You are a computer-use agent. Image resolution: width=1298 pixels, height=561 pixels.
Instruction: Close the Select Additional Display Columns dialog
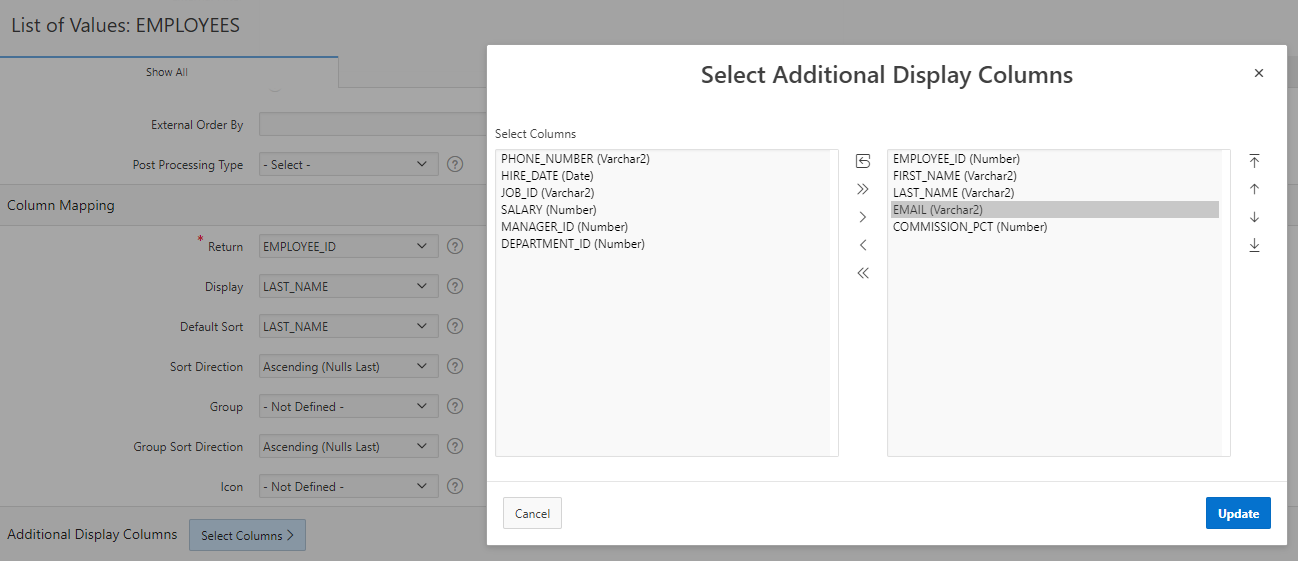pos(1259,73)
